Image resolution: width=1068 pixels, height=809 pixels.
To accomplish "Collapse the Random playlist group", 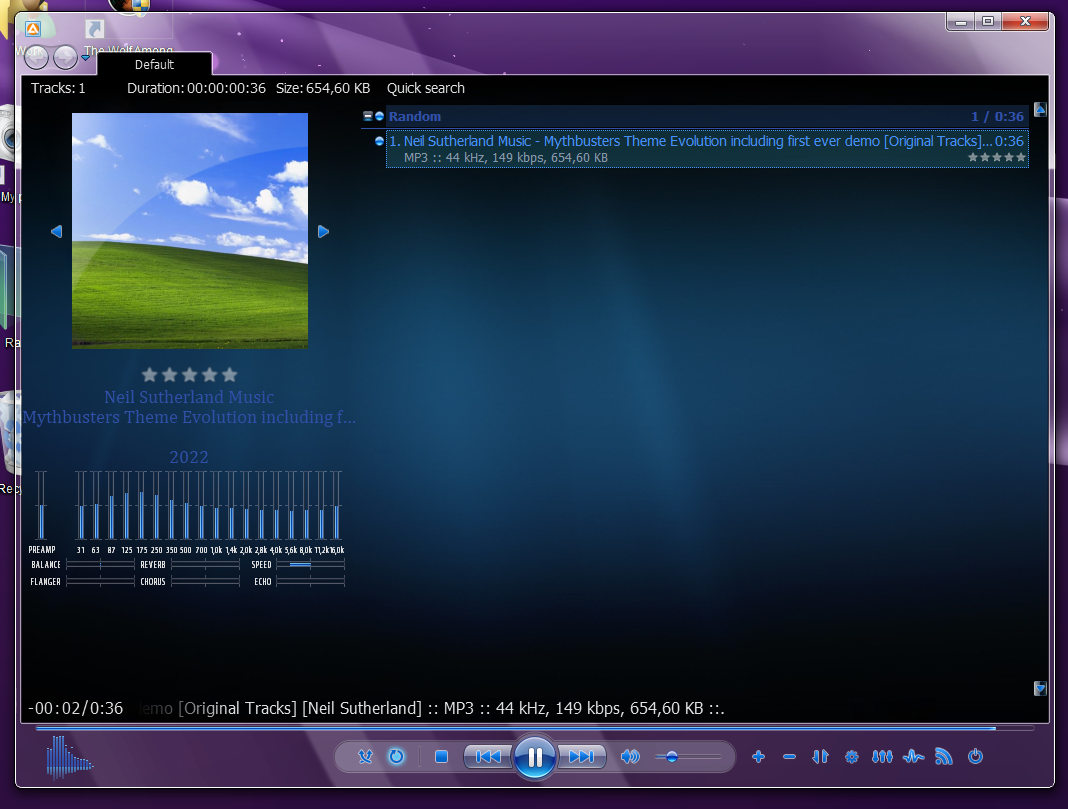I will coord(368,116).
